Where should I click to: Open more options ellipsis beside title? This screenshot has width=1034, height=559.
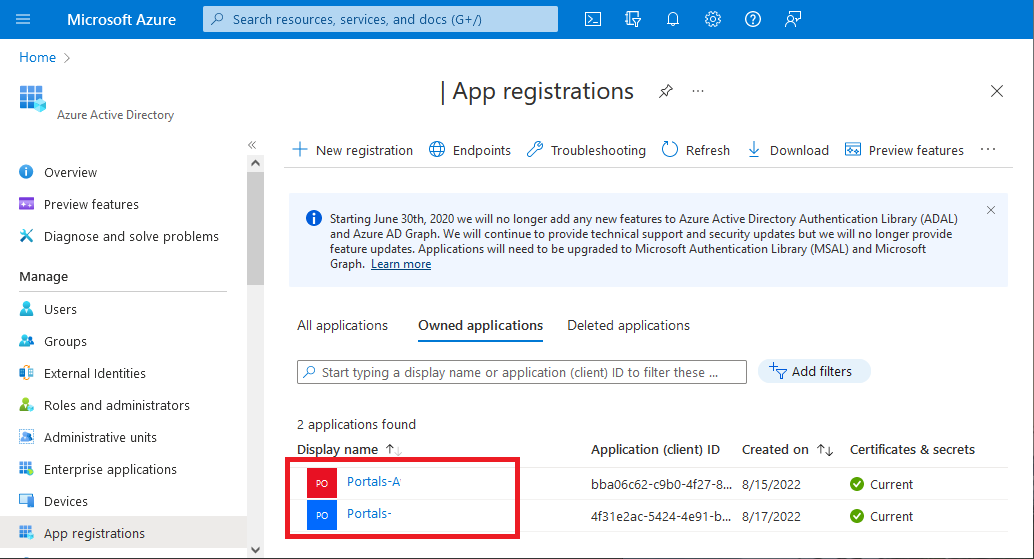pos(698,91)
